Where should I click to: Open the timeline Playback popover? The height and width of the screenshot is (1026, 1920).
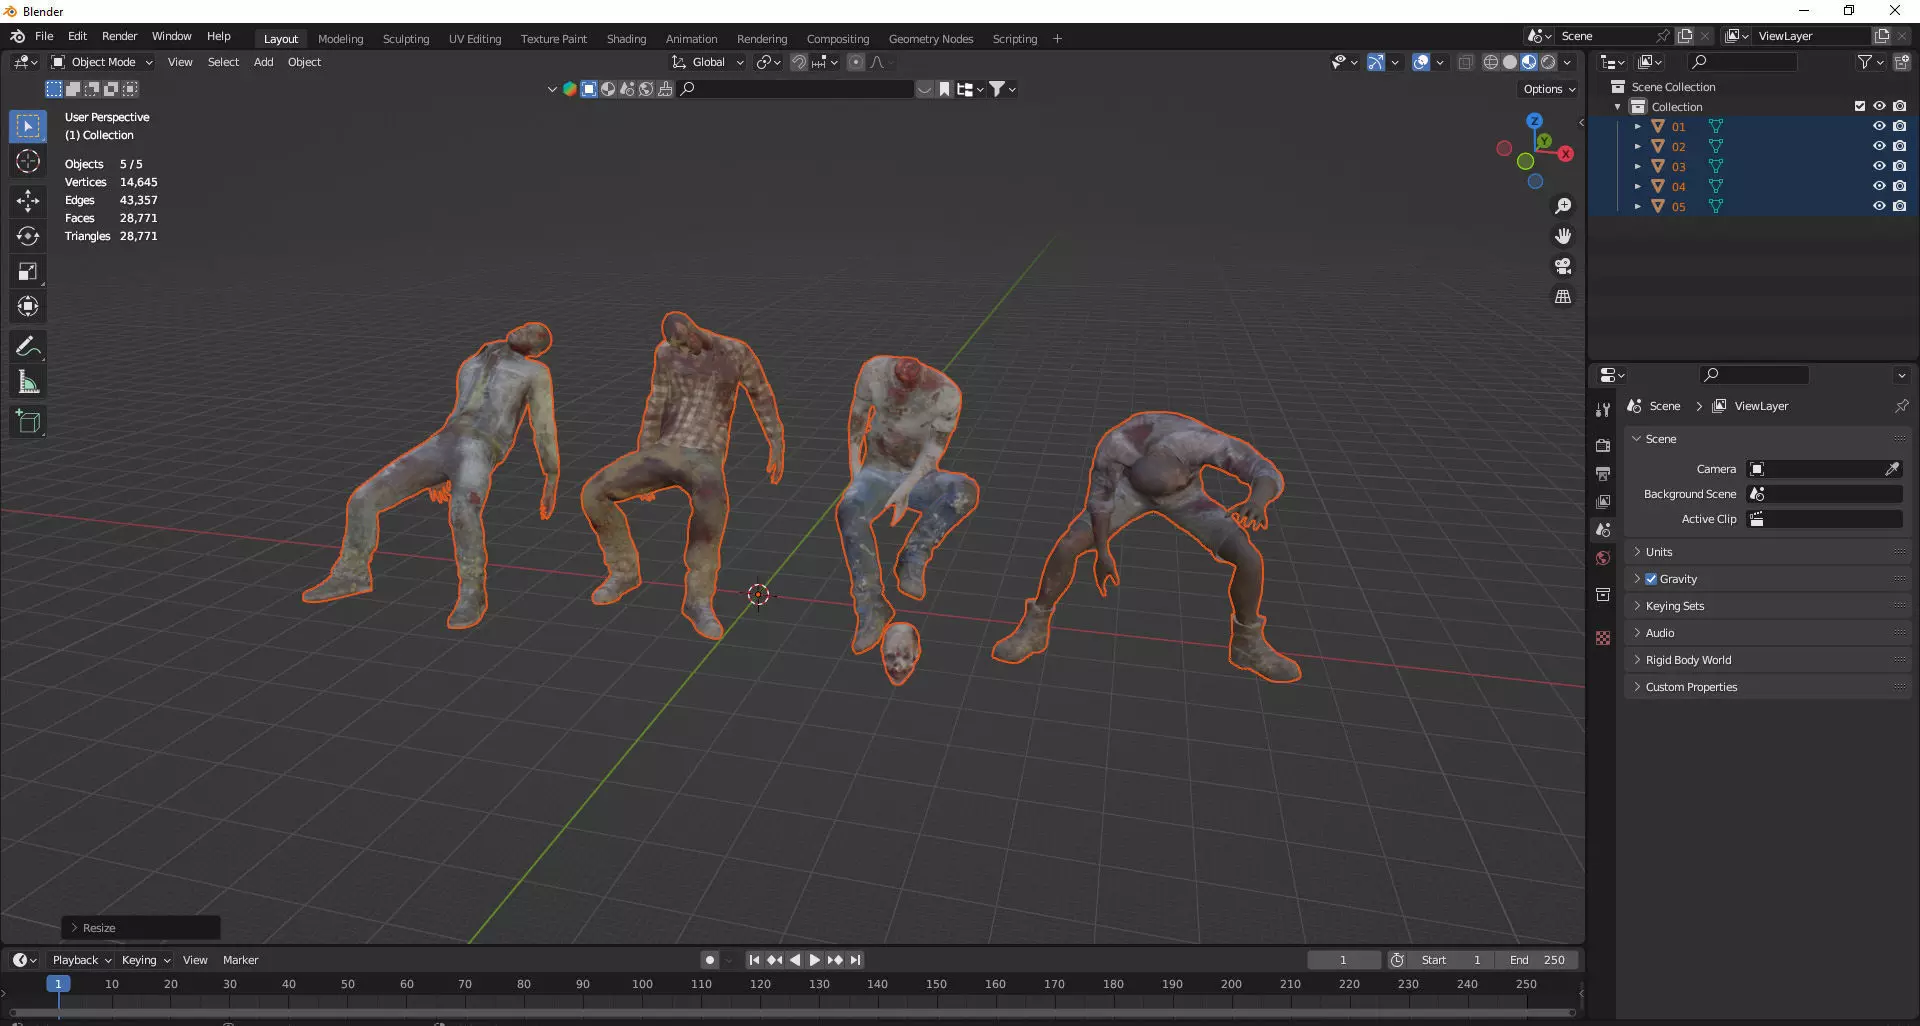[81, 960]
